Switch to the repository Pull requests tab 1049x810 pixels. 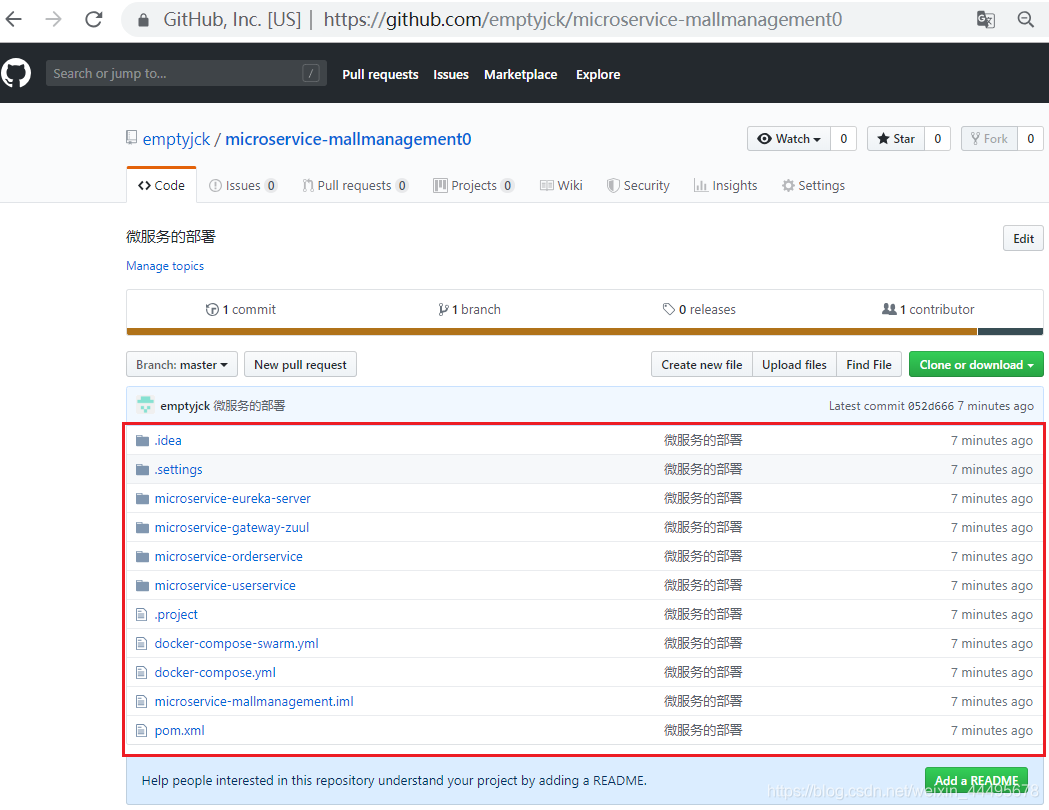click(x=355, y=185)
